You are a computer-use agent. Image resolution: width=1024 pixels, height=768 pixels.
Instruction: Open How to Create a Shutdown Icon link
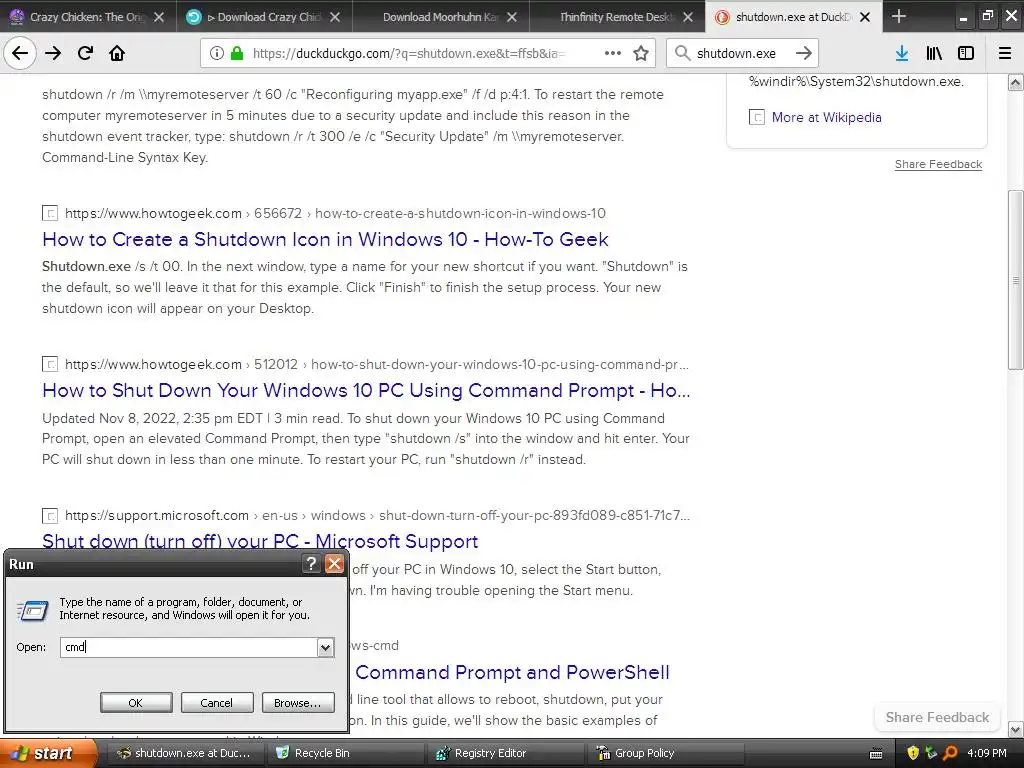tap(325, 239)
